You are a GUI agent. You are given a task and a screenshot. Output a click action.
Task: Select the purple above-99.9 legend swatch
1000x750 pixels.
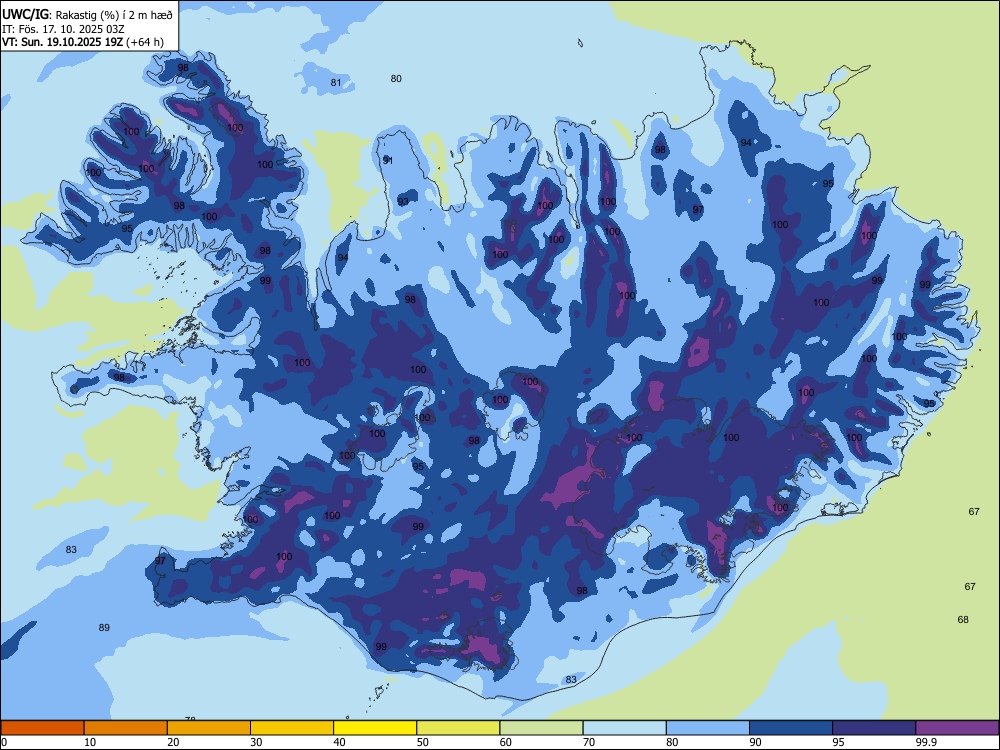(x=957, y=728)
